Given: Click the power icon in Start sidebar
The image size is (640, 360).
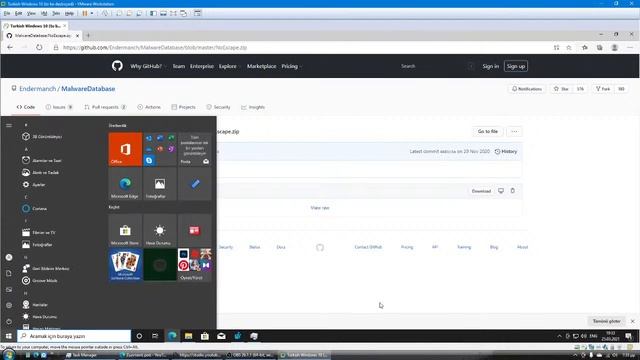Looking at the screenshot, I should point(9,321).
